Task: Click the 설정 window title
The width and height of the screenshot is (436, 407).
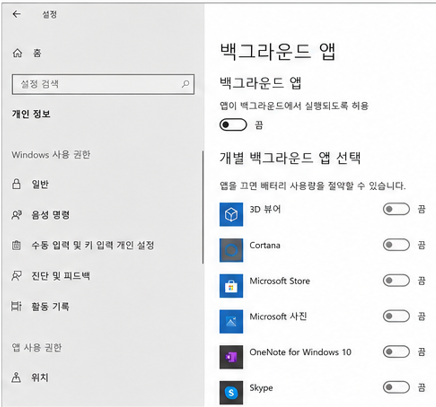Action: click(49, 14)
